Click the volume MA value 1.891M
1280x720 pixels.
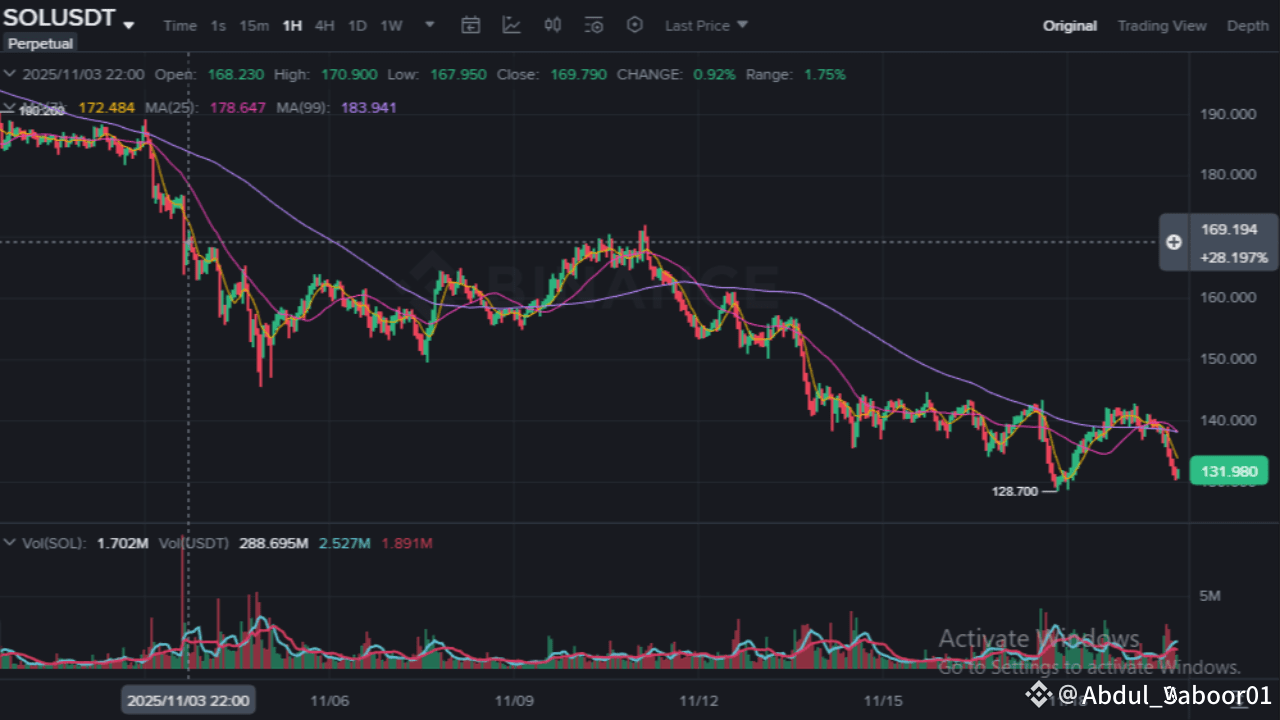pyautogui.click(x=407, y=543)
